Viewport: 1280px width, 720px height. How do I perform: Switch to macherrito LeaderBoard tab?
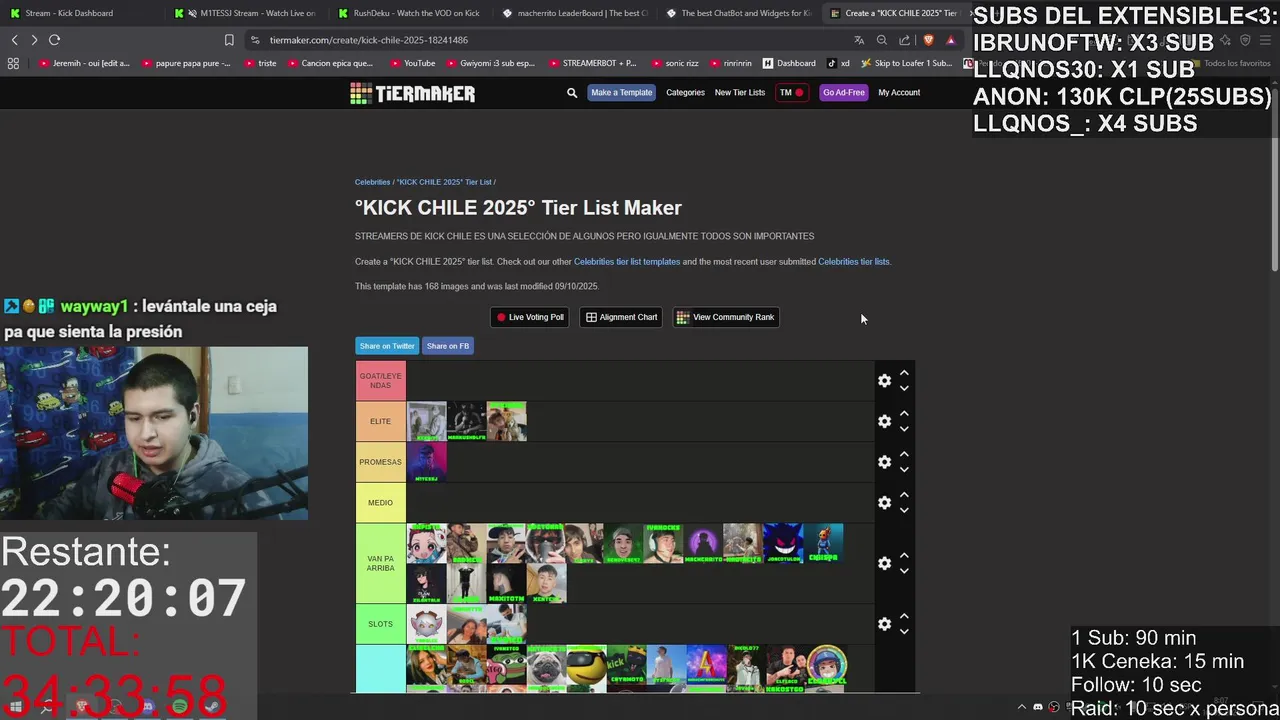coord(574,13)
